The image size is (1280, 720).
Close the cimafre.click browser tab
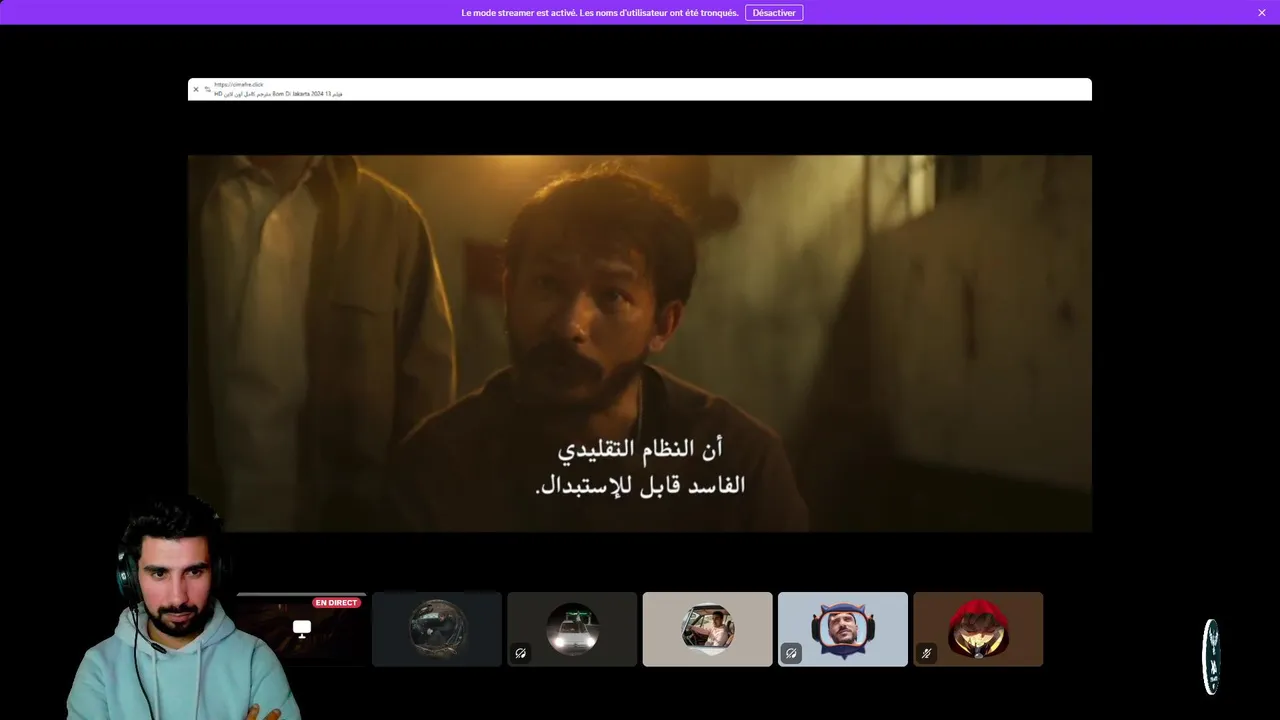point(196,89)
